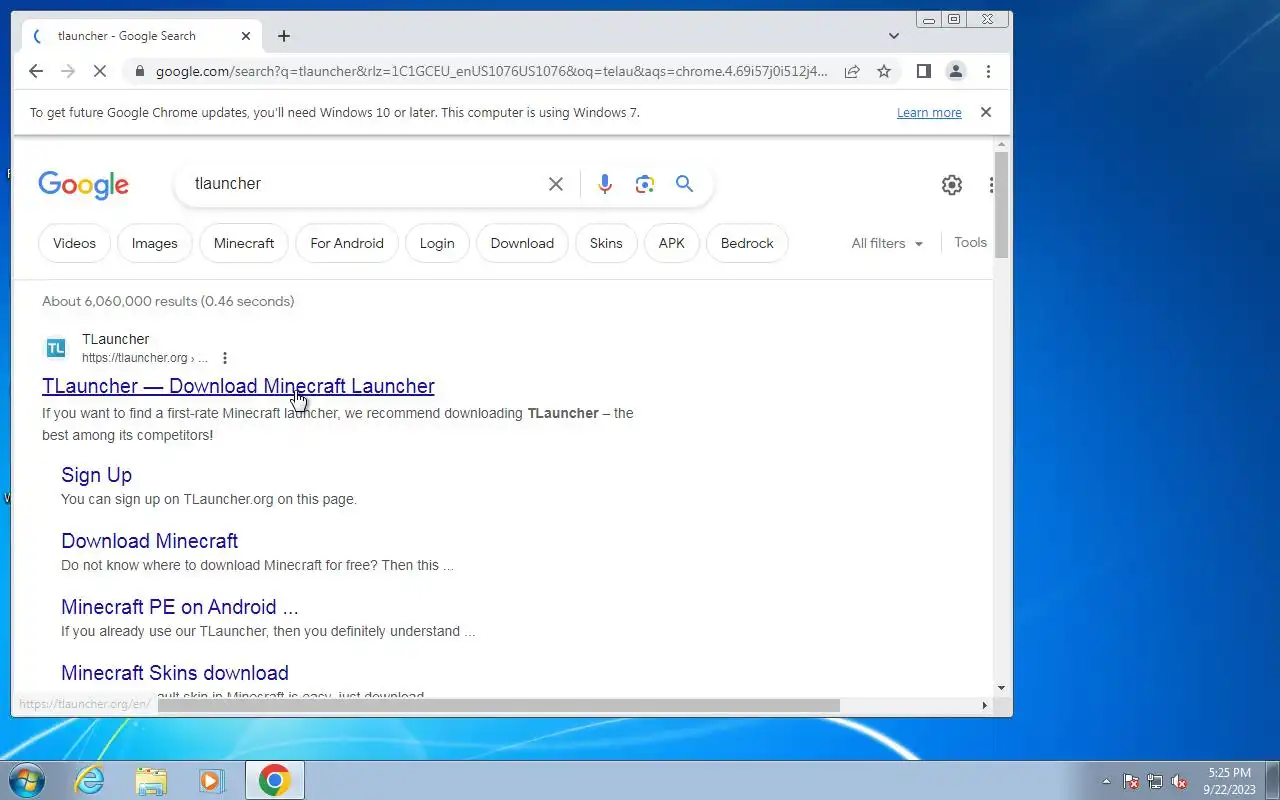Start voice search with microphone icon

(x=604, y=184)
